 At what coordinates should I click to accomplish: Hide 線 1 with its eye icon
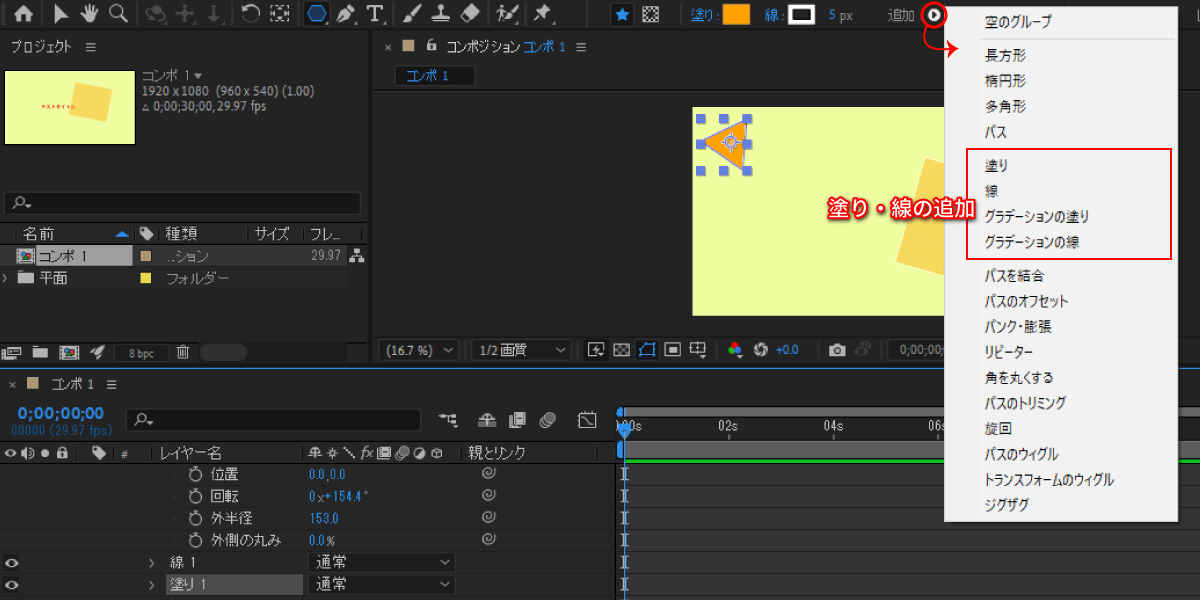12,562
